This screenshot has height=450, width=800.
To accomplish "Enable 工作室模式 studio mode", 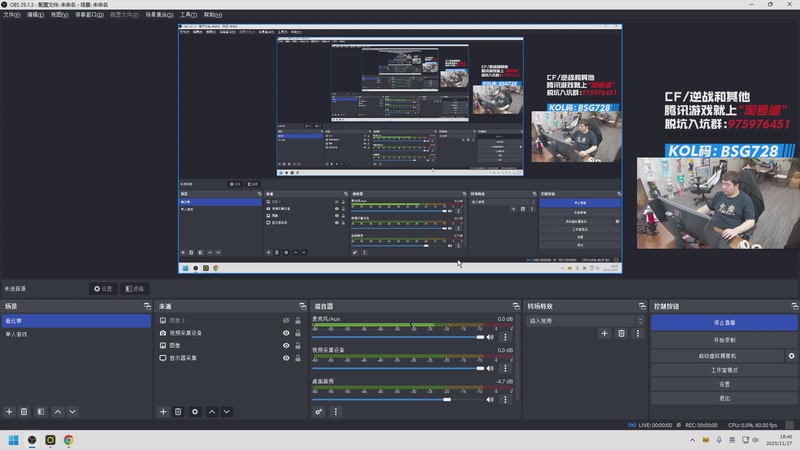I will [724, 370].
